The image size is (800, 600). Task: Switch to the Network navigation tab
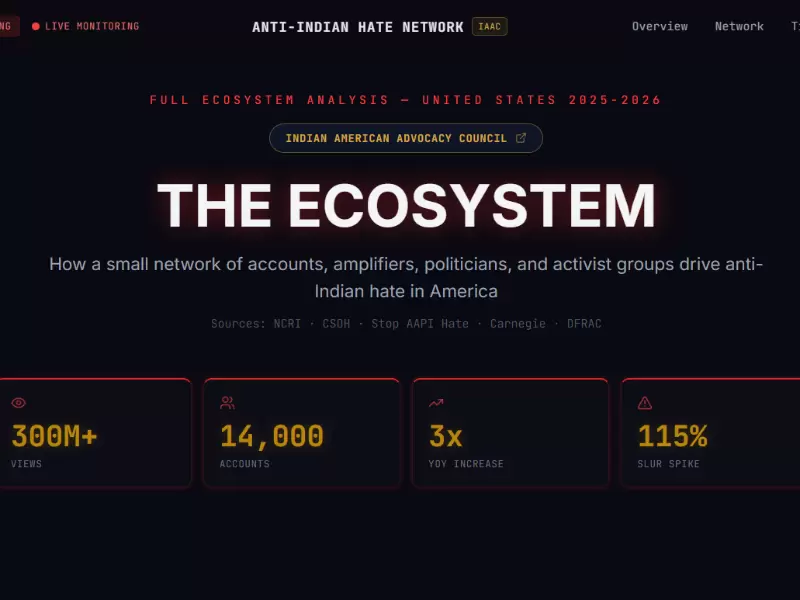tap(739, 26)
